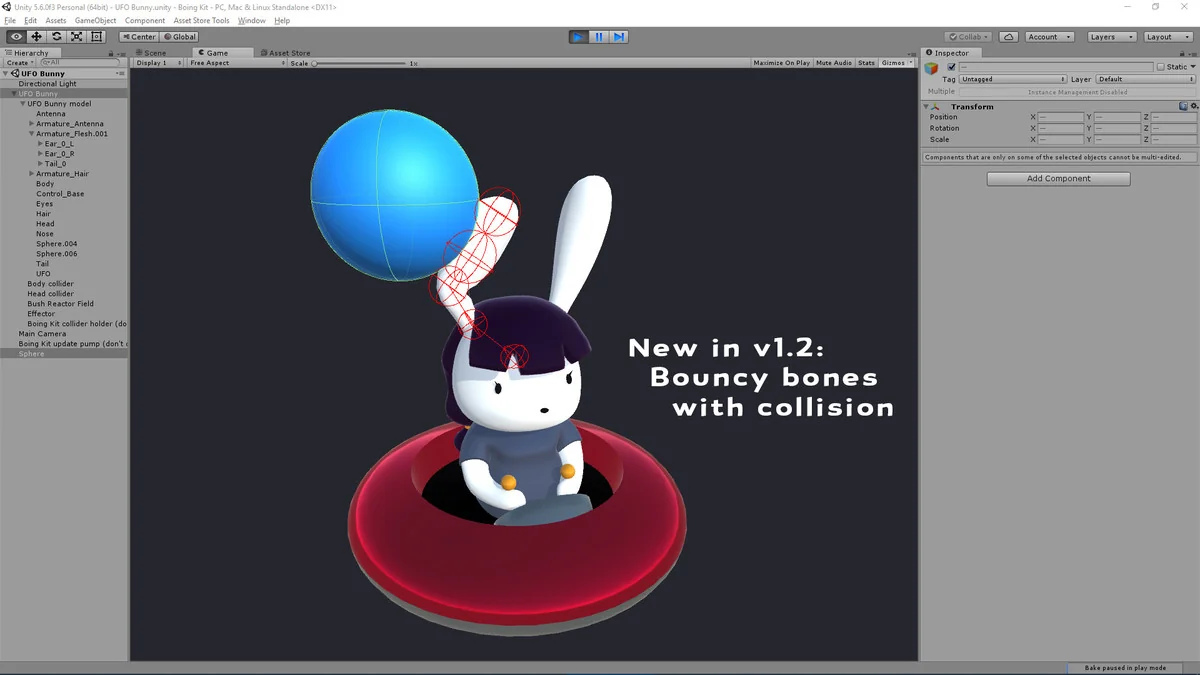This screenshot has height=675, width=1200.
Task: Uncheck the object active checkbox in Inspector
Action: tap(951, 67)
